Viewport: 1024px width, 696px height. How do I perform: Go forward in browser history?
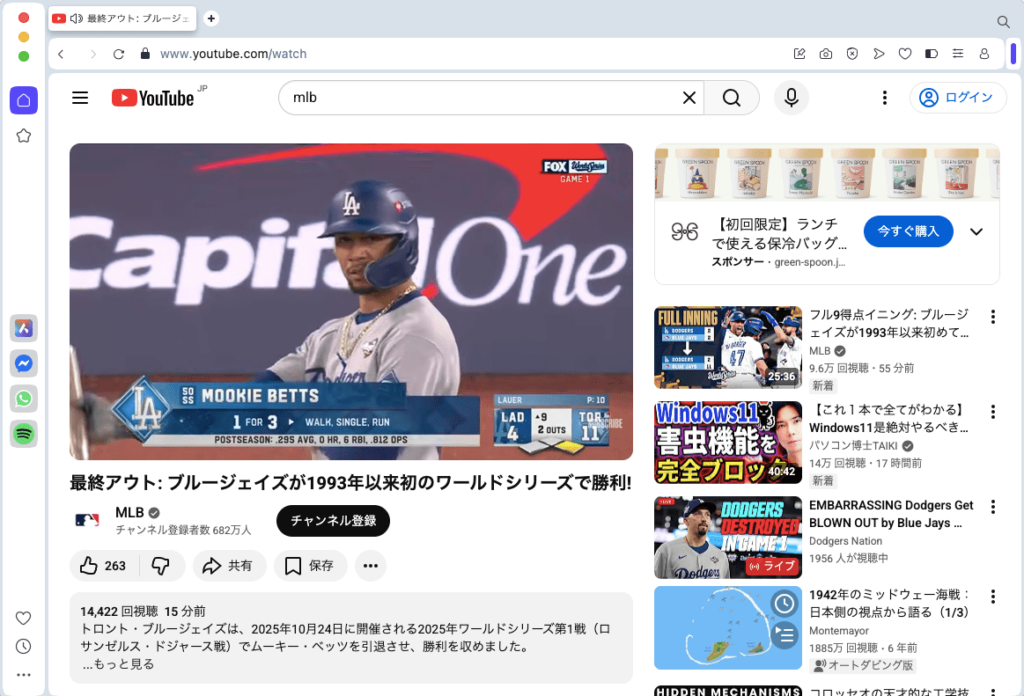[x=93, y=54]
